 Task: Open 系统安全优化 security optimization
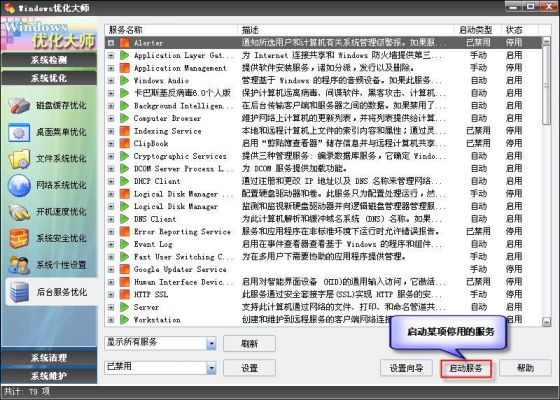click(x=48, y=238)
